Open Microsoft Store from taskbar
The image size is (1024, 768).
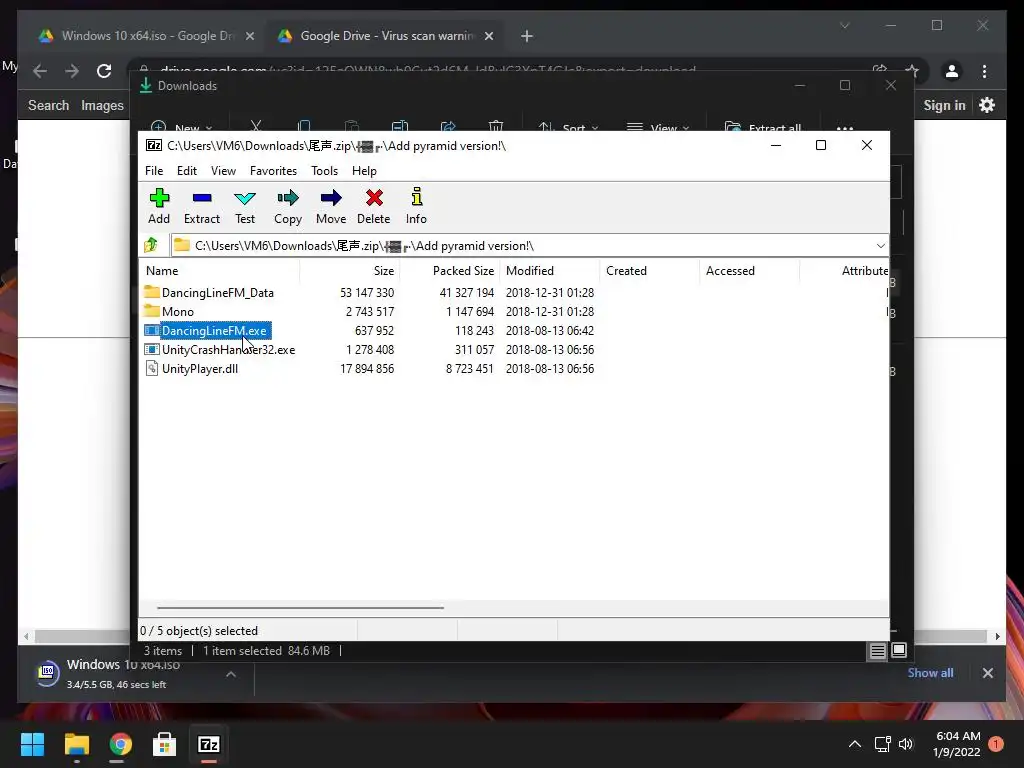pos(164,744)
